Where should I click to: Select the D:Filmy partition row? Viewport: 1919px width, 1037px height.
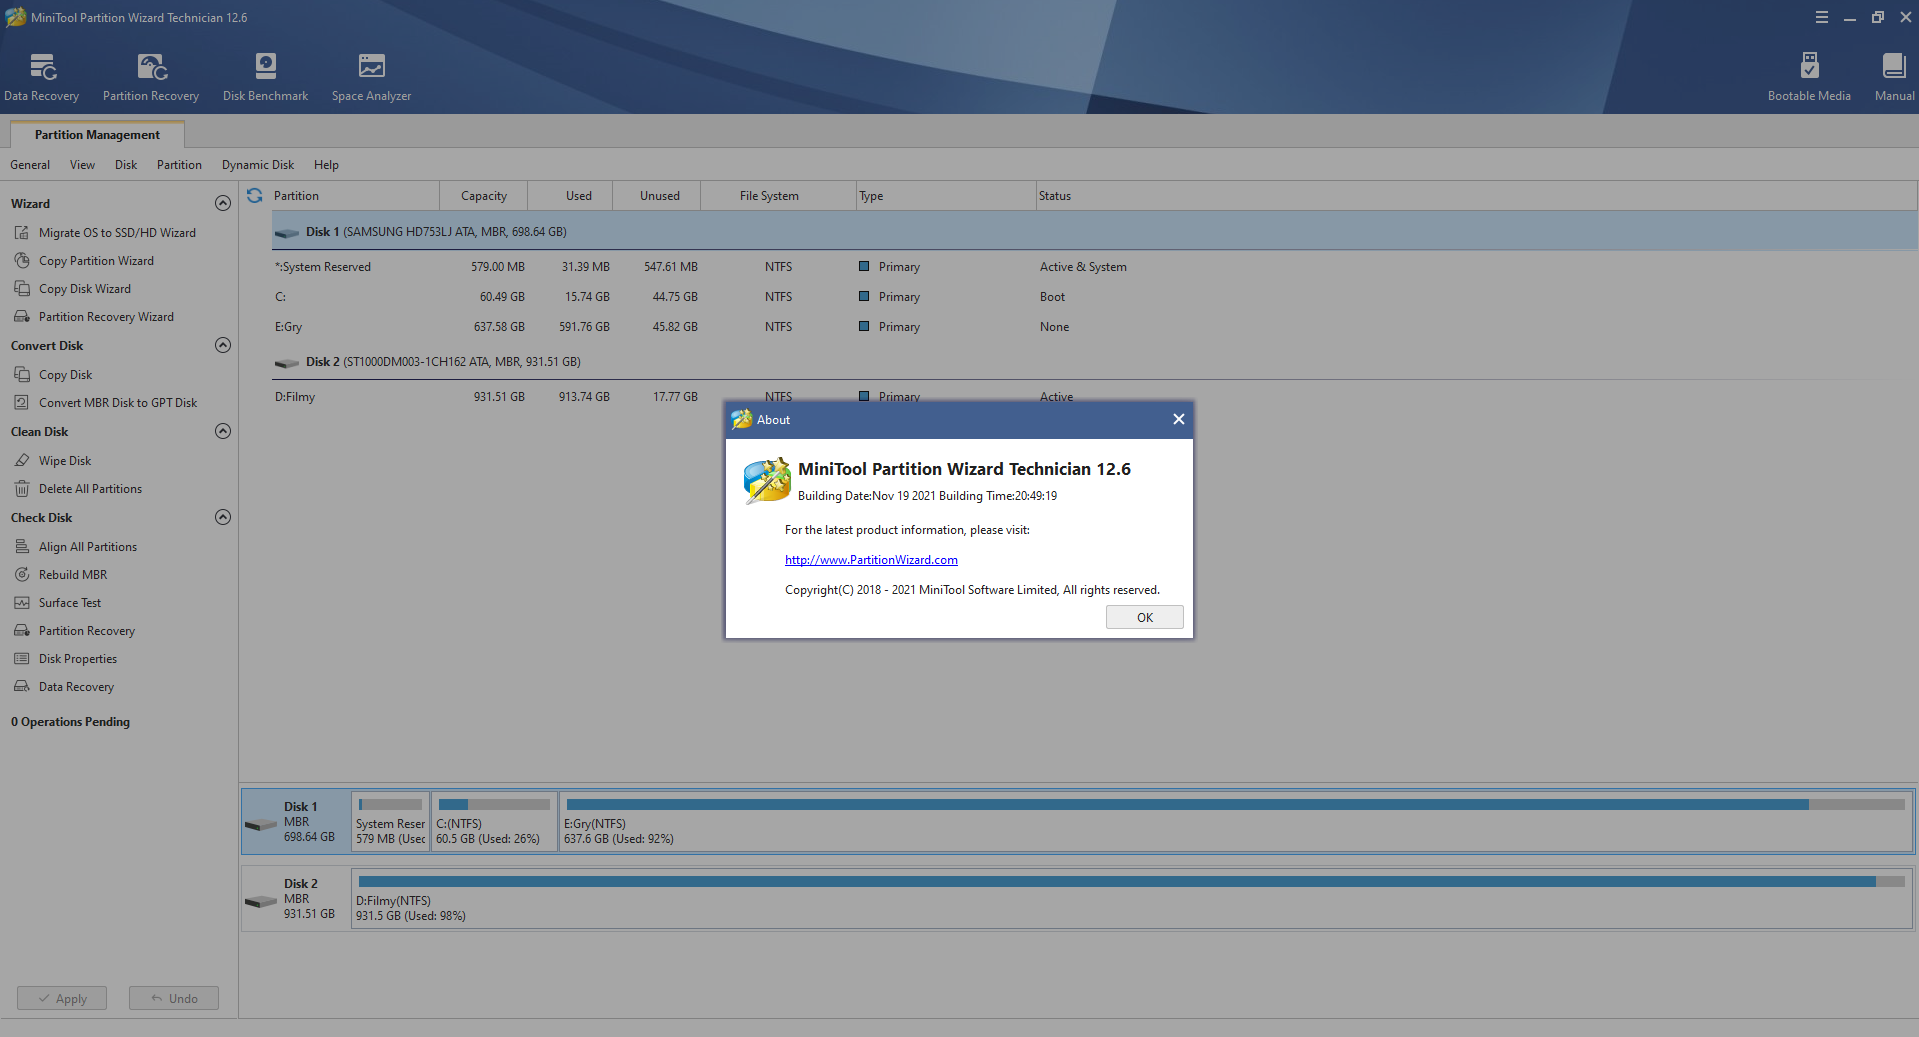pos(1094,397)
